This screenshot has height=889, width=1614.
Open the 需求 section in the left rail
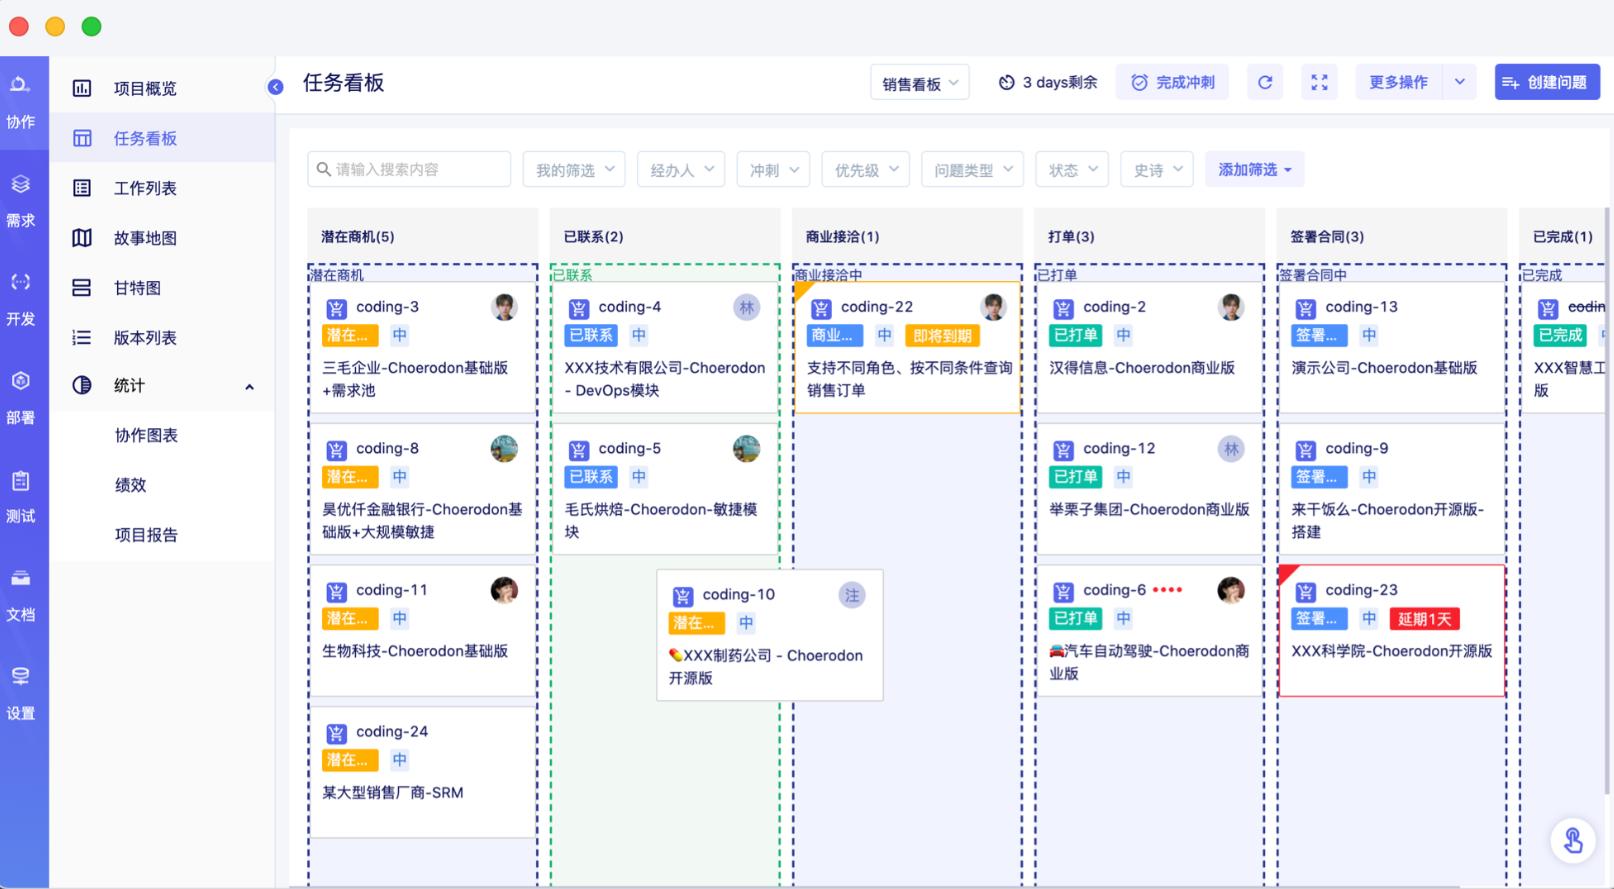click(21, 201)
